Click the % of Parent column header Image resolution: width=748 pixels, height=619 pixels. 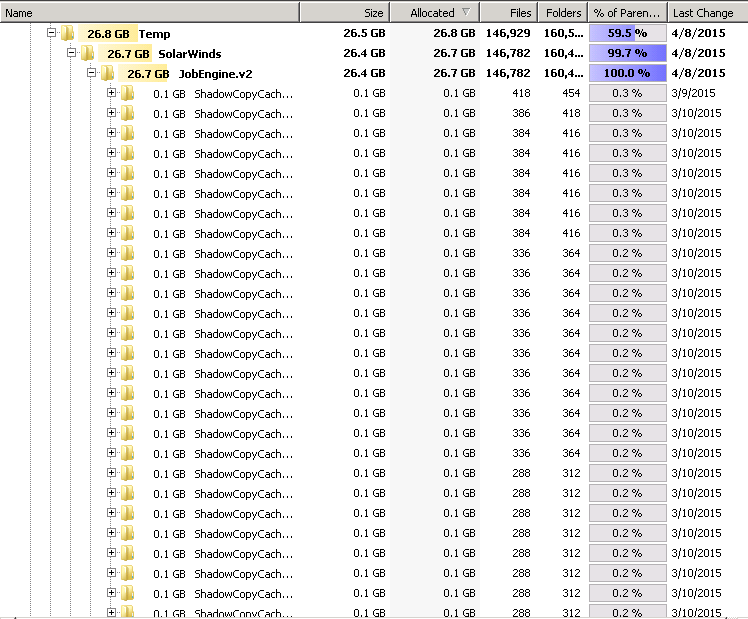click(x=627, y=13)
